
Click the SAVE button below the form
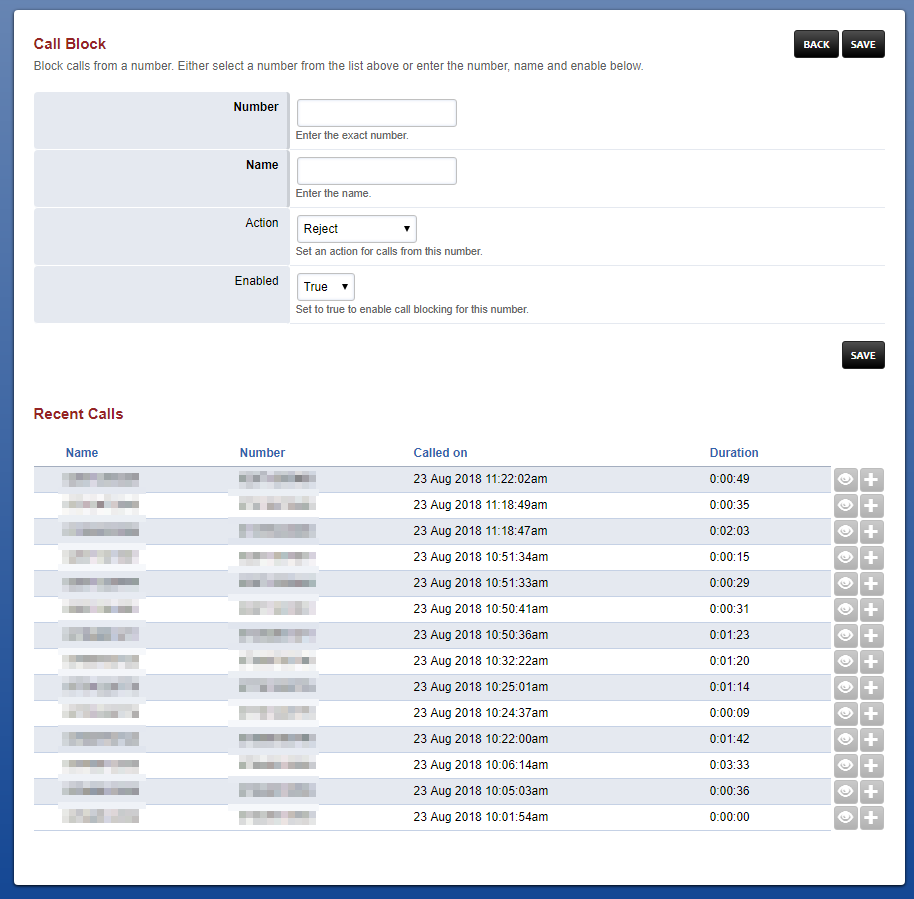863,355
